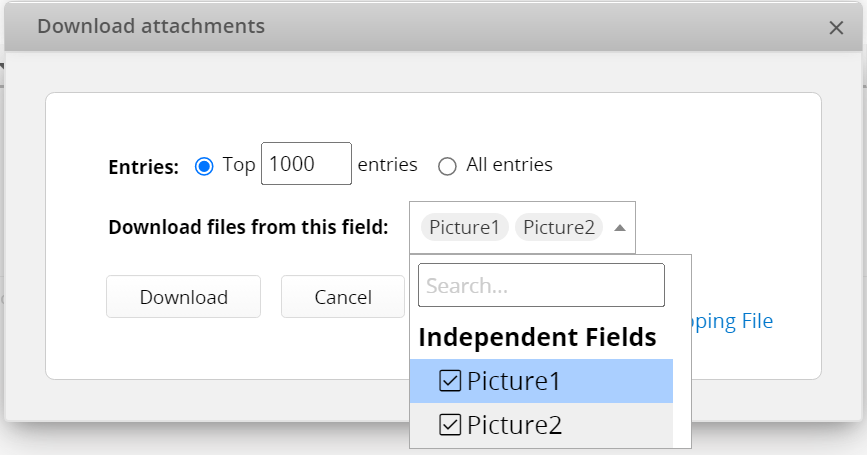Open the partially hidden Mapping File link
Screen dimensions: 867x455
[x=732, y=321]
